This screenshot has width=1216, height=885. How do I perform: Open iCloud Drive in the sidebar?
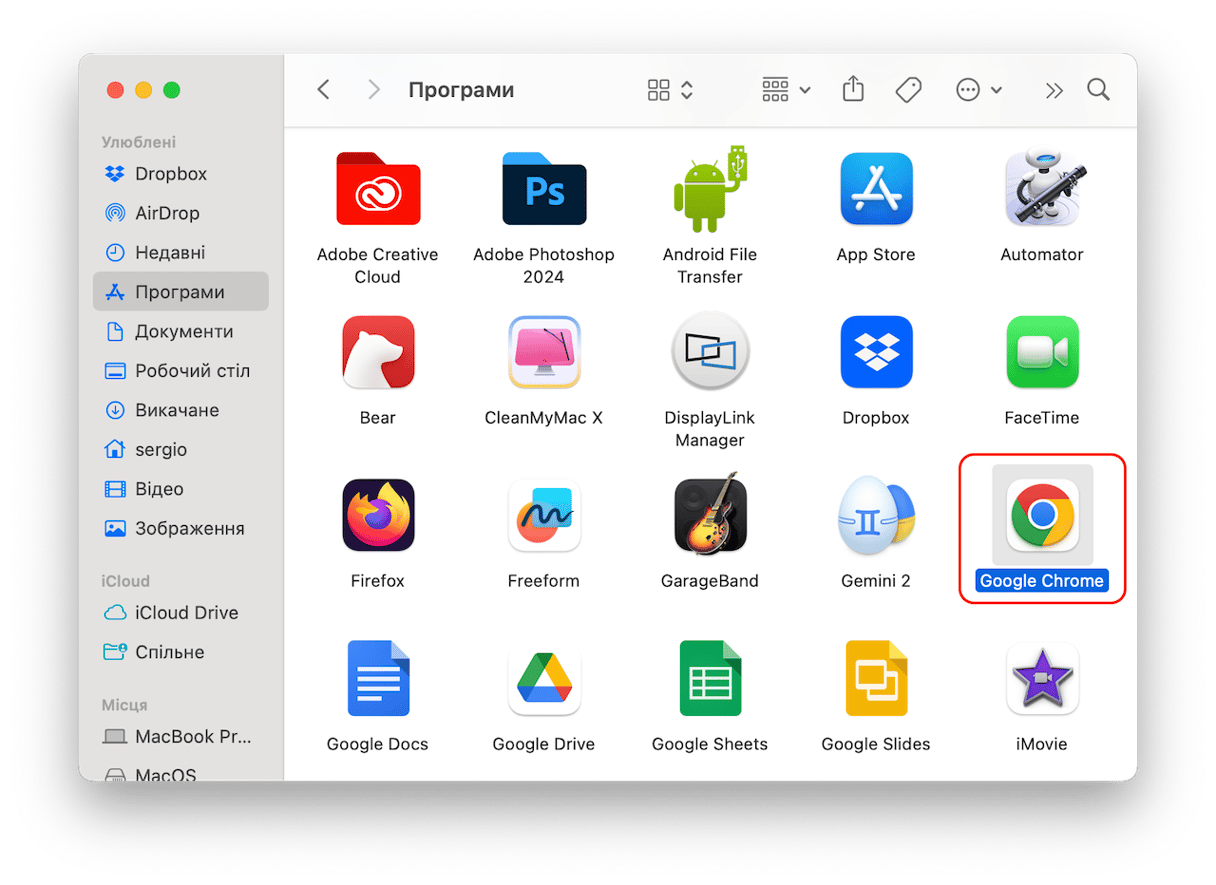(x=180, y=613)
